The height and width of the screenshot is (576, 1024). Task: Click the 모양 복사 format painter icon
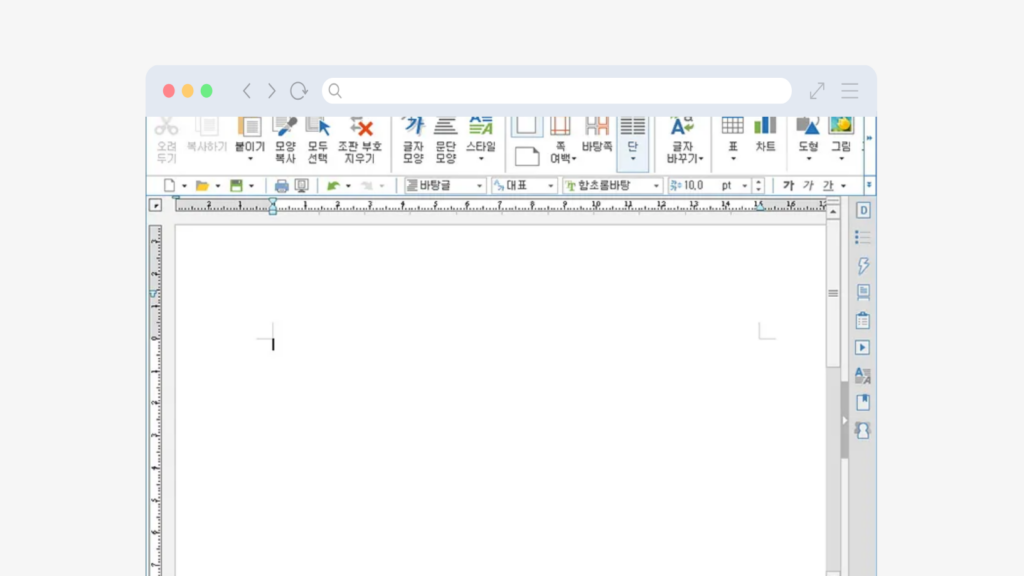pos(285,130)
